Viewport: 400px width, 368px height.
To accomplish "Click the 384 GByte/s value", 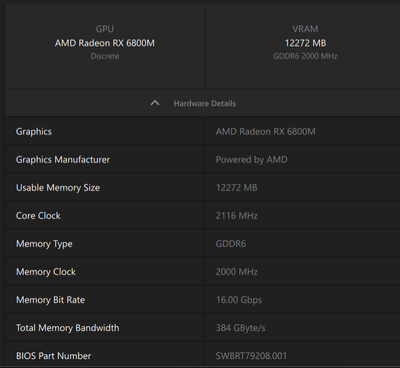I will (240, 328).
